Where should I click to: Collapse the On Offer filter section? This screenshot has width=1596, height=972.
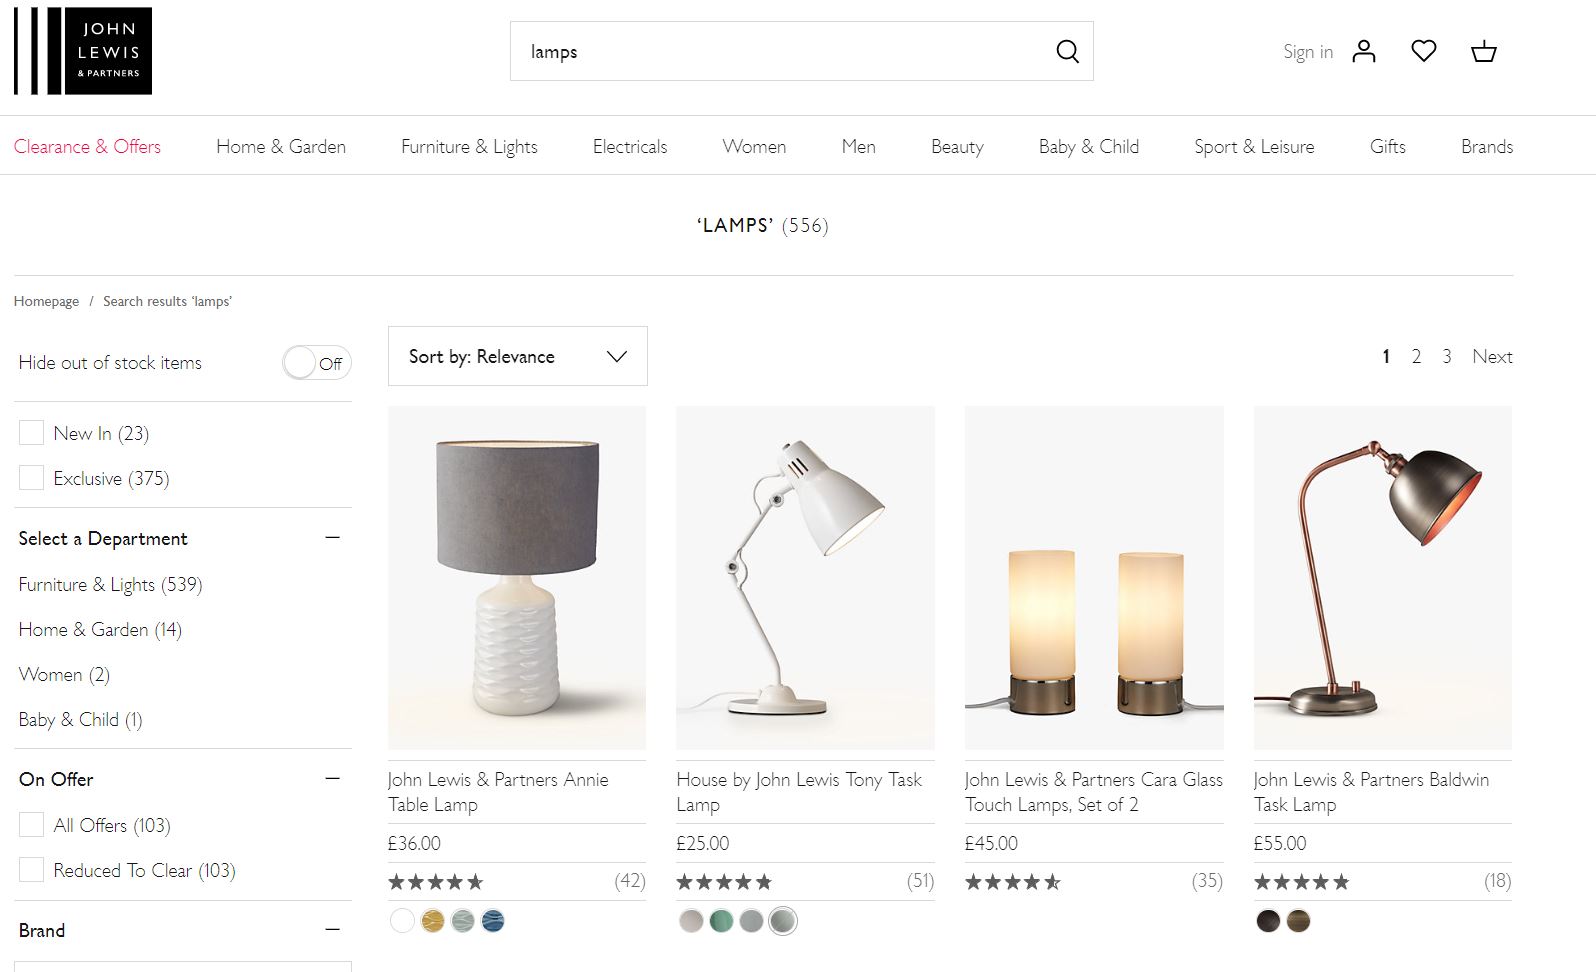(x=333, y=779)
